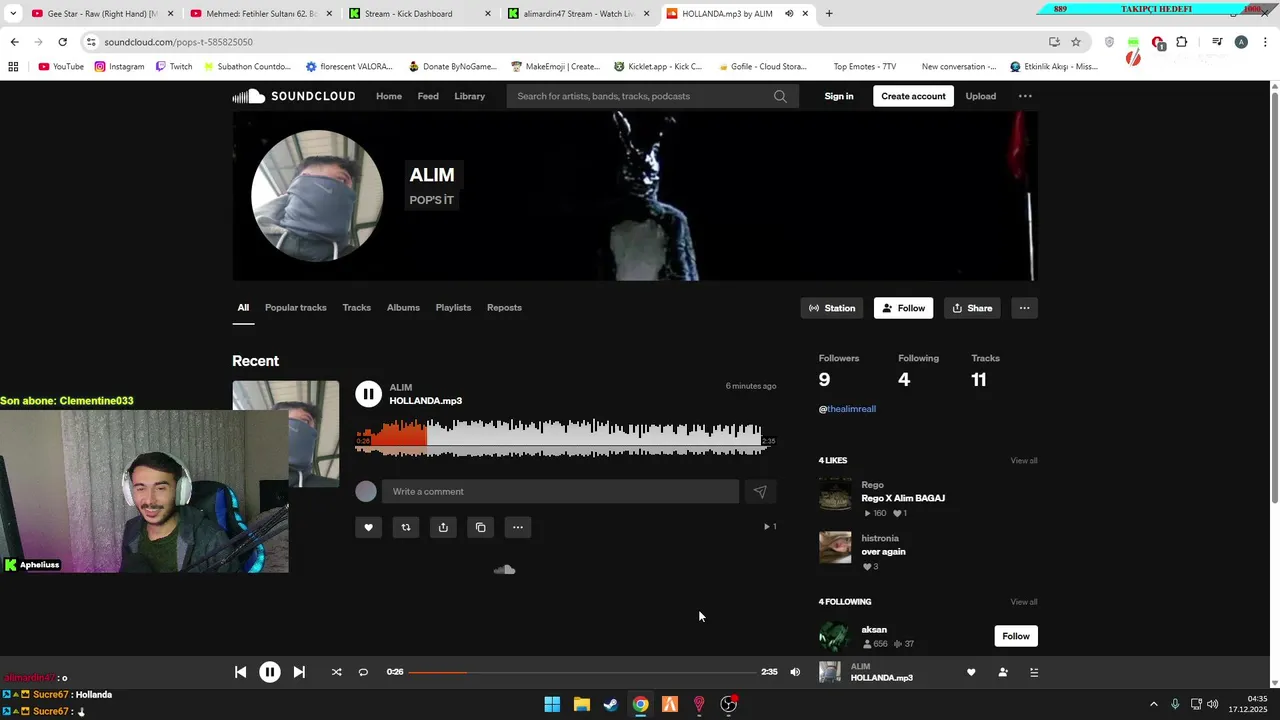
Task: Open the next-up queue icon in player bar
Action: pos(1034,672)
